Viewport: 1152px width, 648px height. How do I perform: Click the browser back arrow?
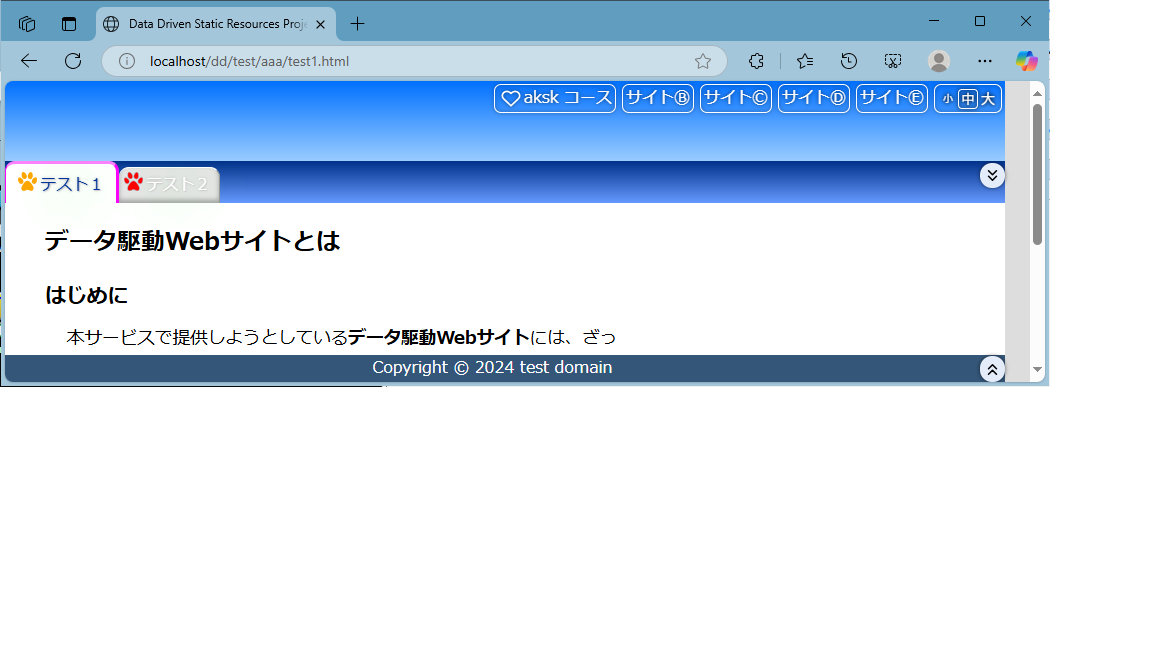29,61
